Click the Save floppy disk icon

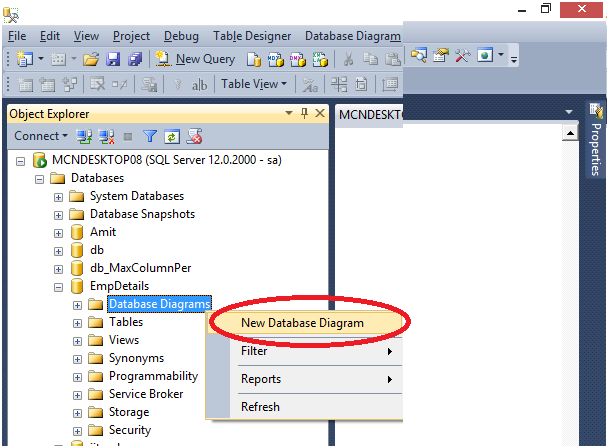tap(113, 59)
